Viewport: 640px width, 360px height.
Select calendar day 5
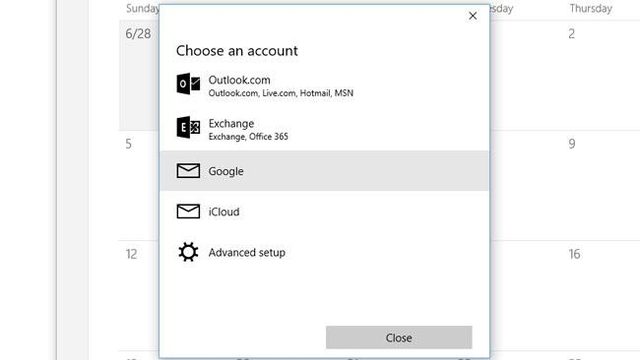tap(139, 186)
